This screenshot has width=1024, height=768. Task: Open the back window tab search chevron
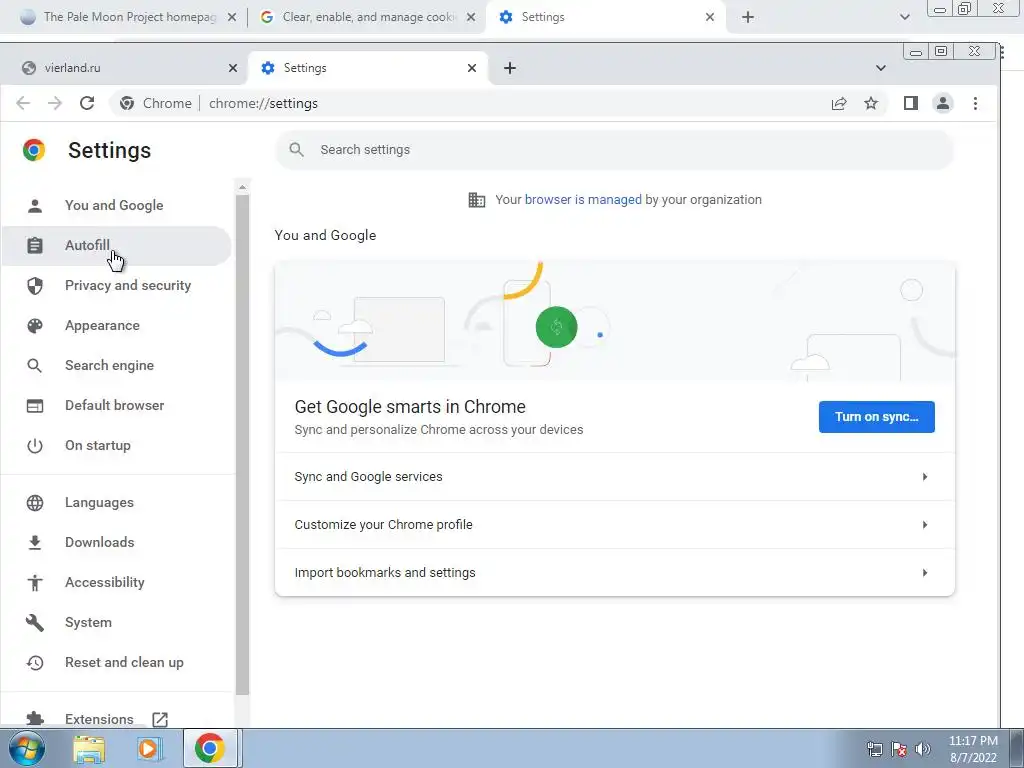click(904, 17)
